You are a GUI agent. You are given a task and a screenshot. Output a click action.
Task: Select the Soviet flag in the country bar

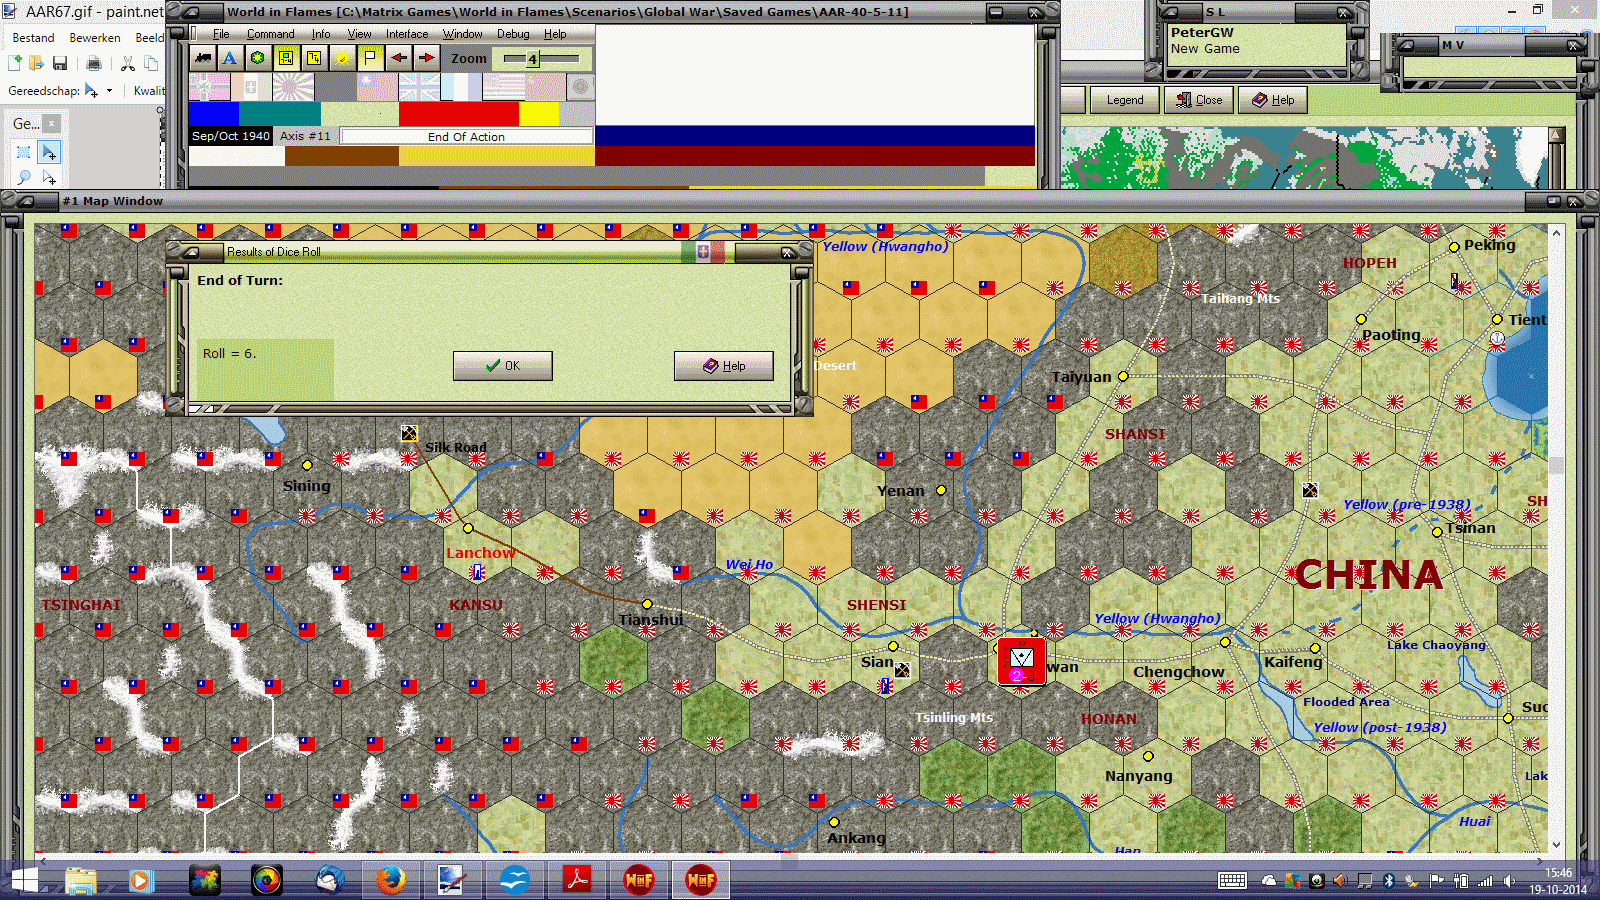coord(544,88)
